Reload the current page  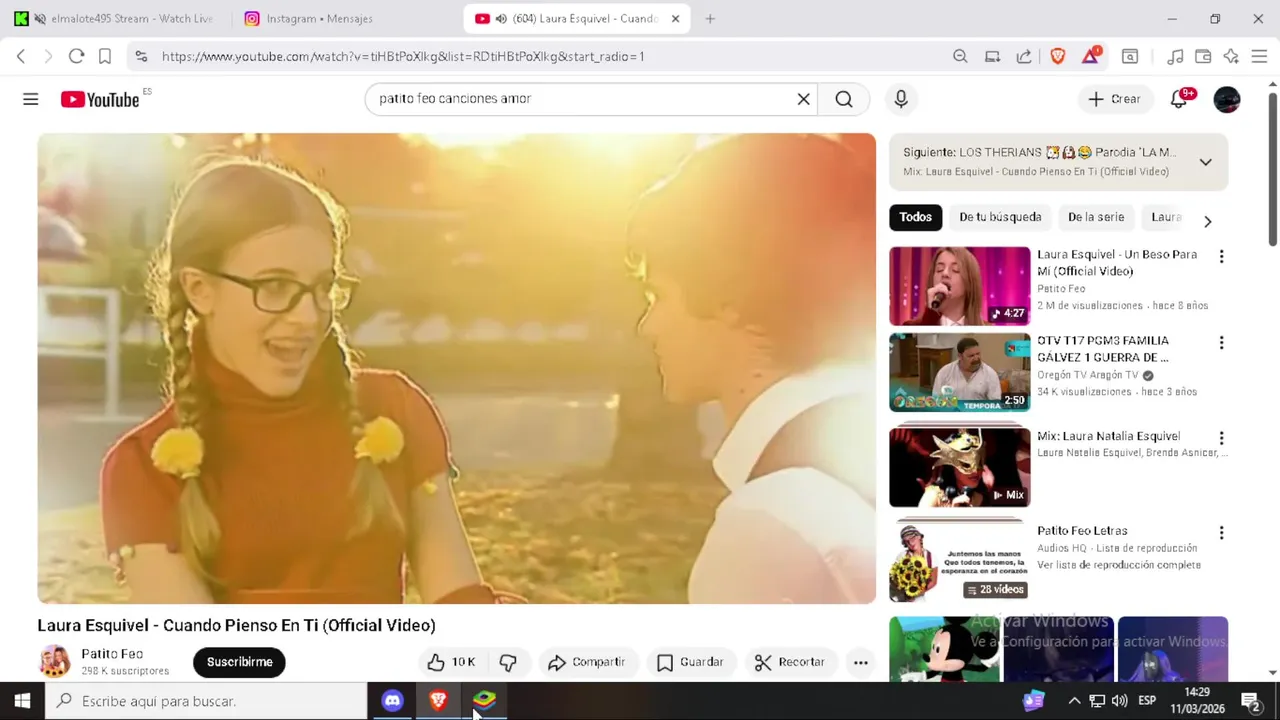click(x=76, y=56)
